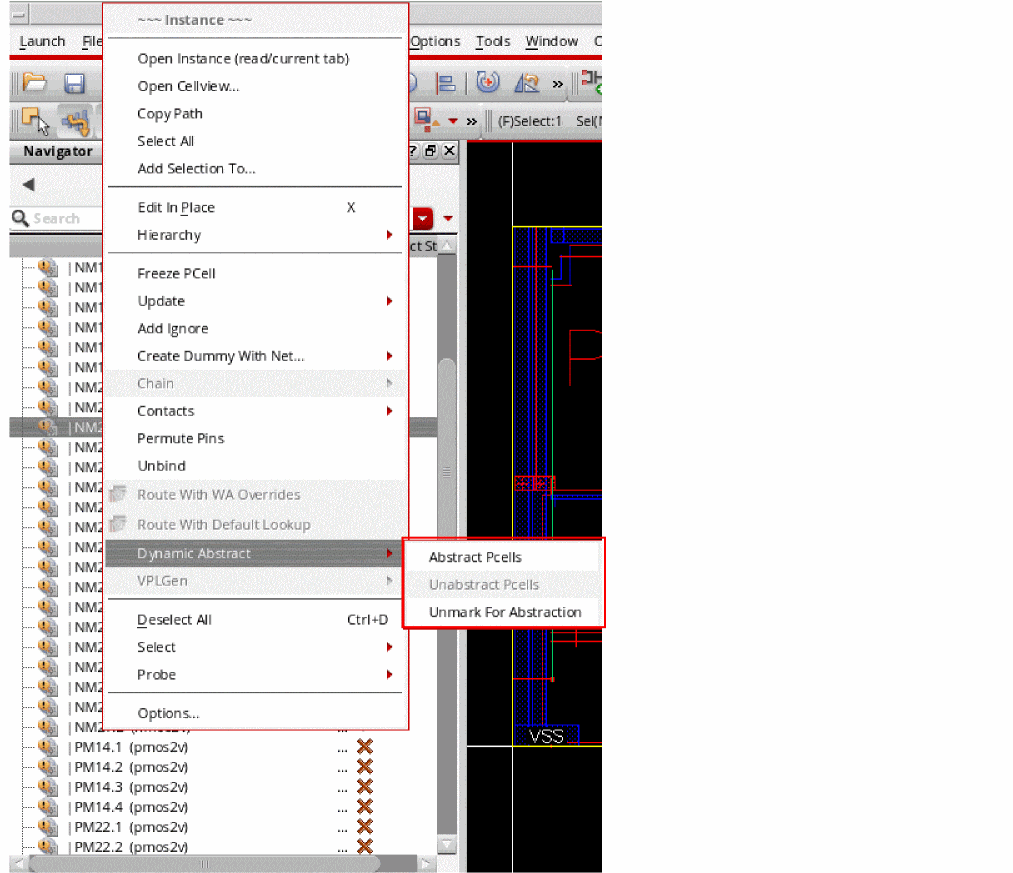This screenshot has width=1013, height=873.
Task: Select the PM14.3 (pmos2v) tree item
Action: 130,787
